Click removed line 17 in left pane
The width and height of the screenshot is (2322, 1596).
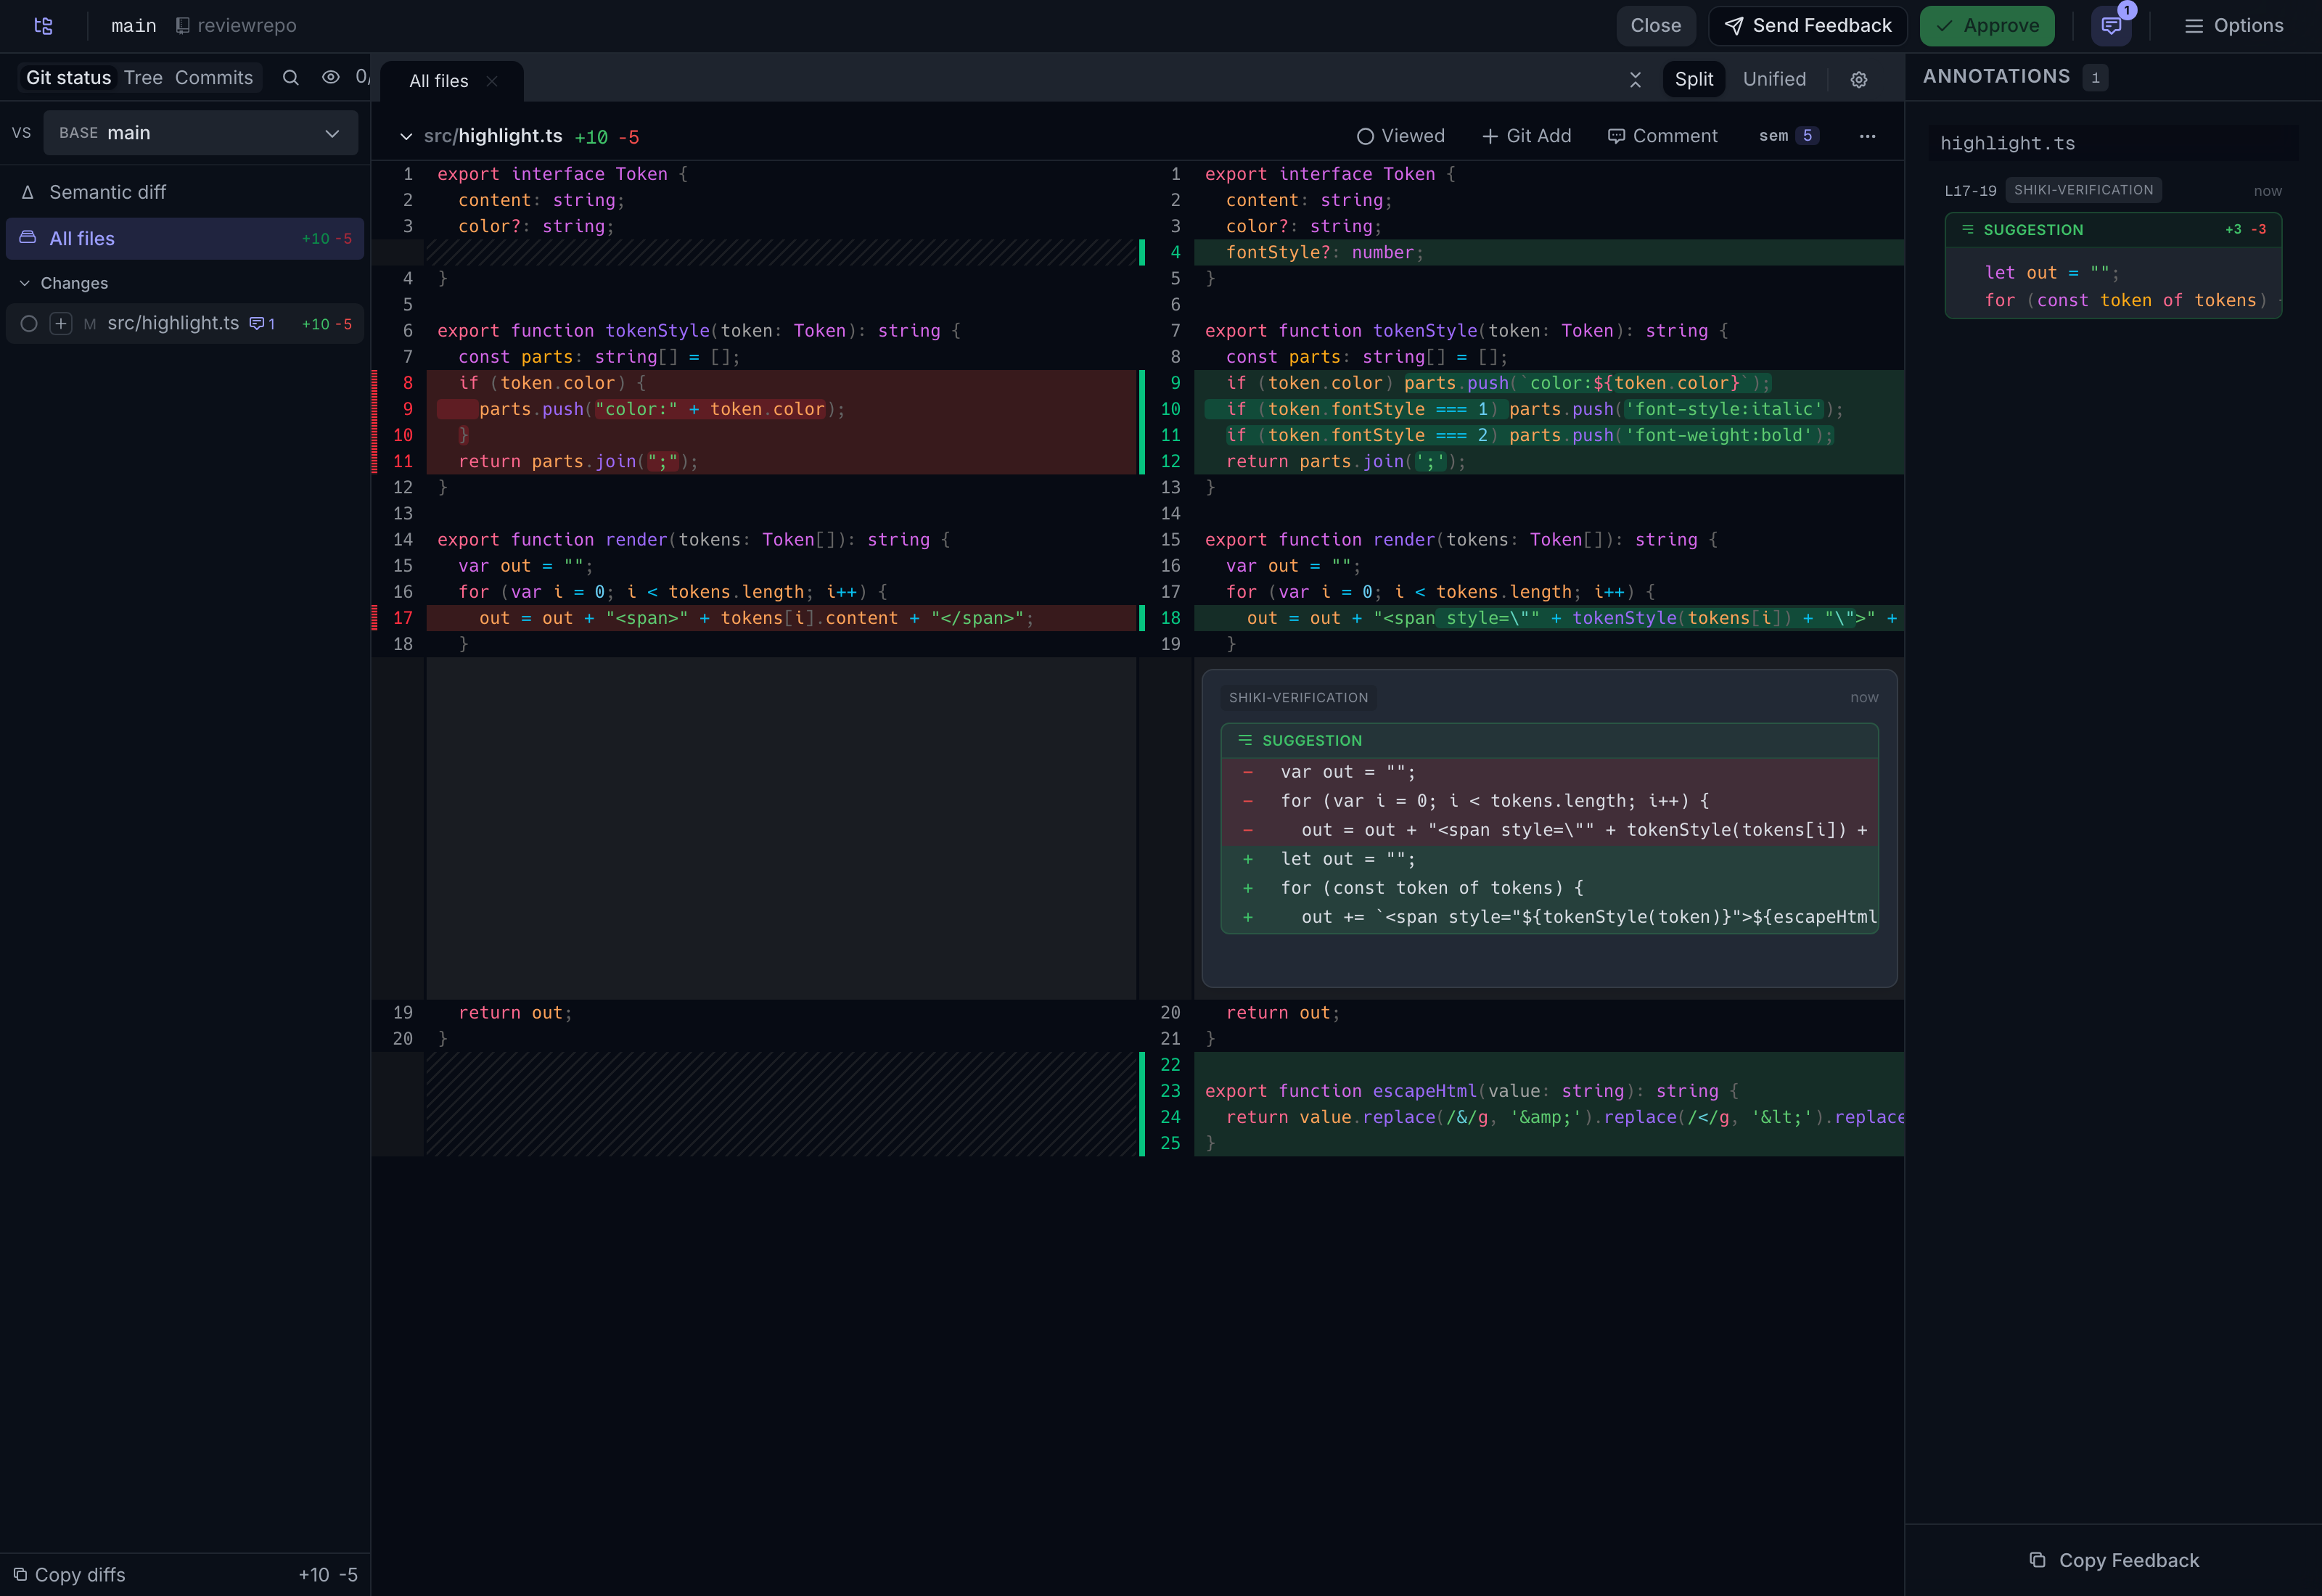click(781, 618)
